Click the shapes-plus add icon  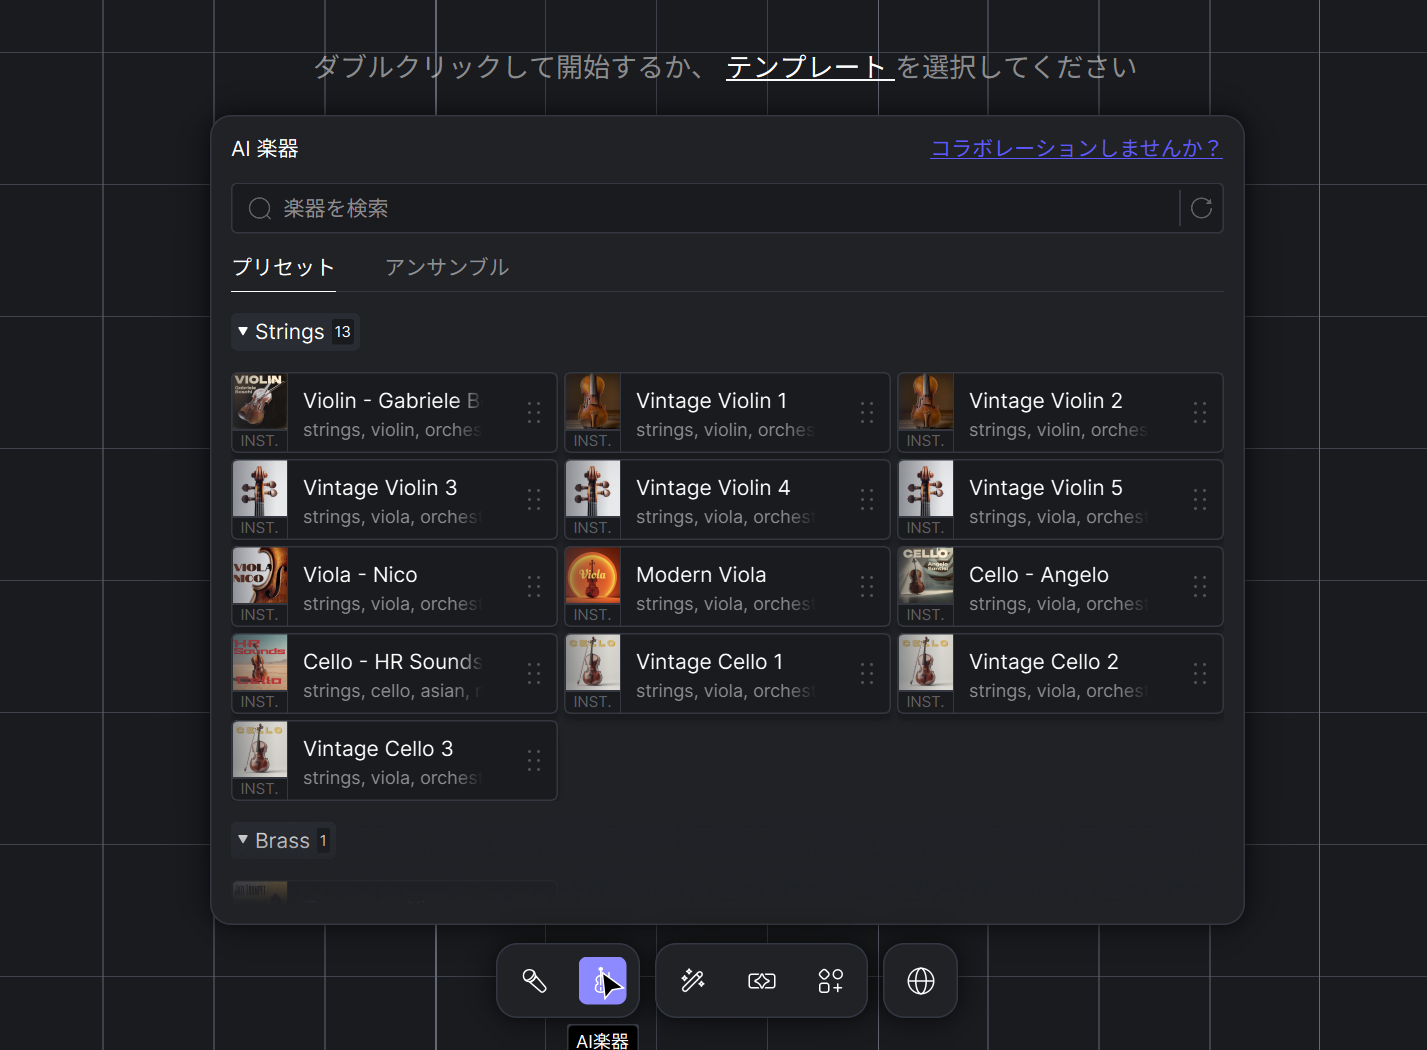point(830,981)
